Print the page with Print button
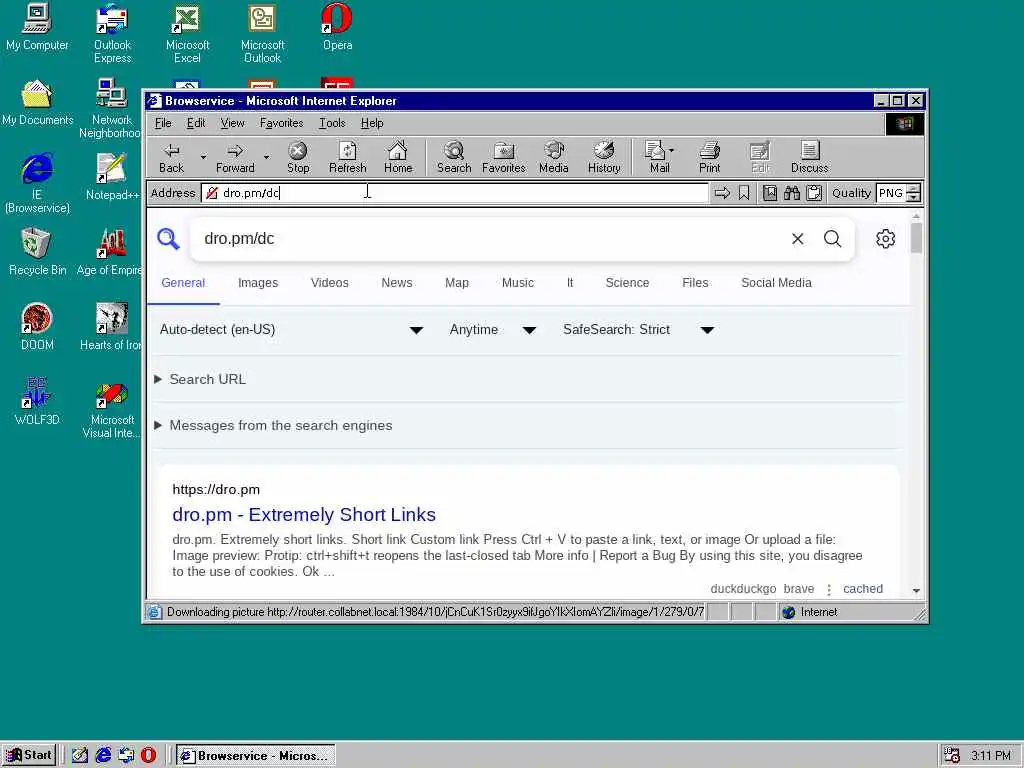This screenshot has width=1024, height=768. (710, 157)
